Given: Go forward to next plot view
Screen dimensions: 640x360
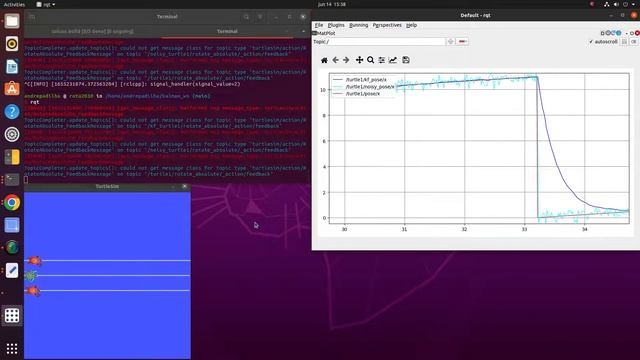Looking at the screenshot, I should coord(346,60).
